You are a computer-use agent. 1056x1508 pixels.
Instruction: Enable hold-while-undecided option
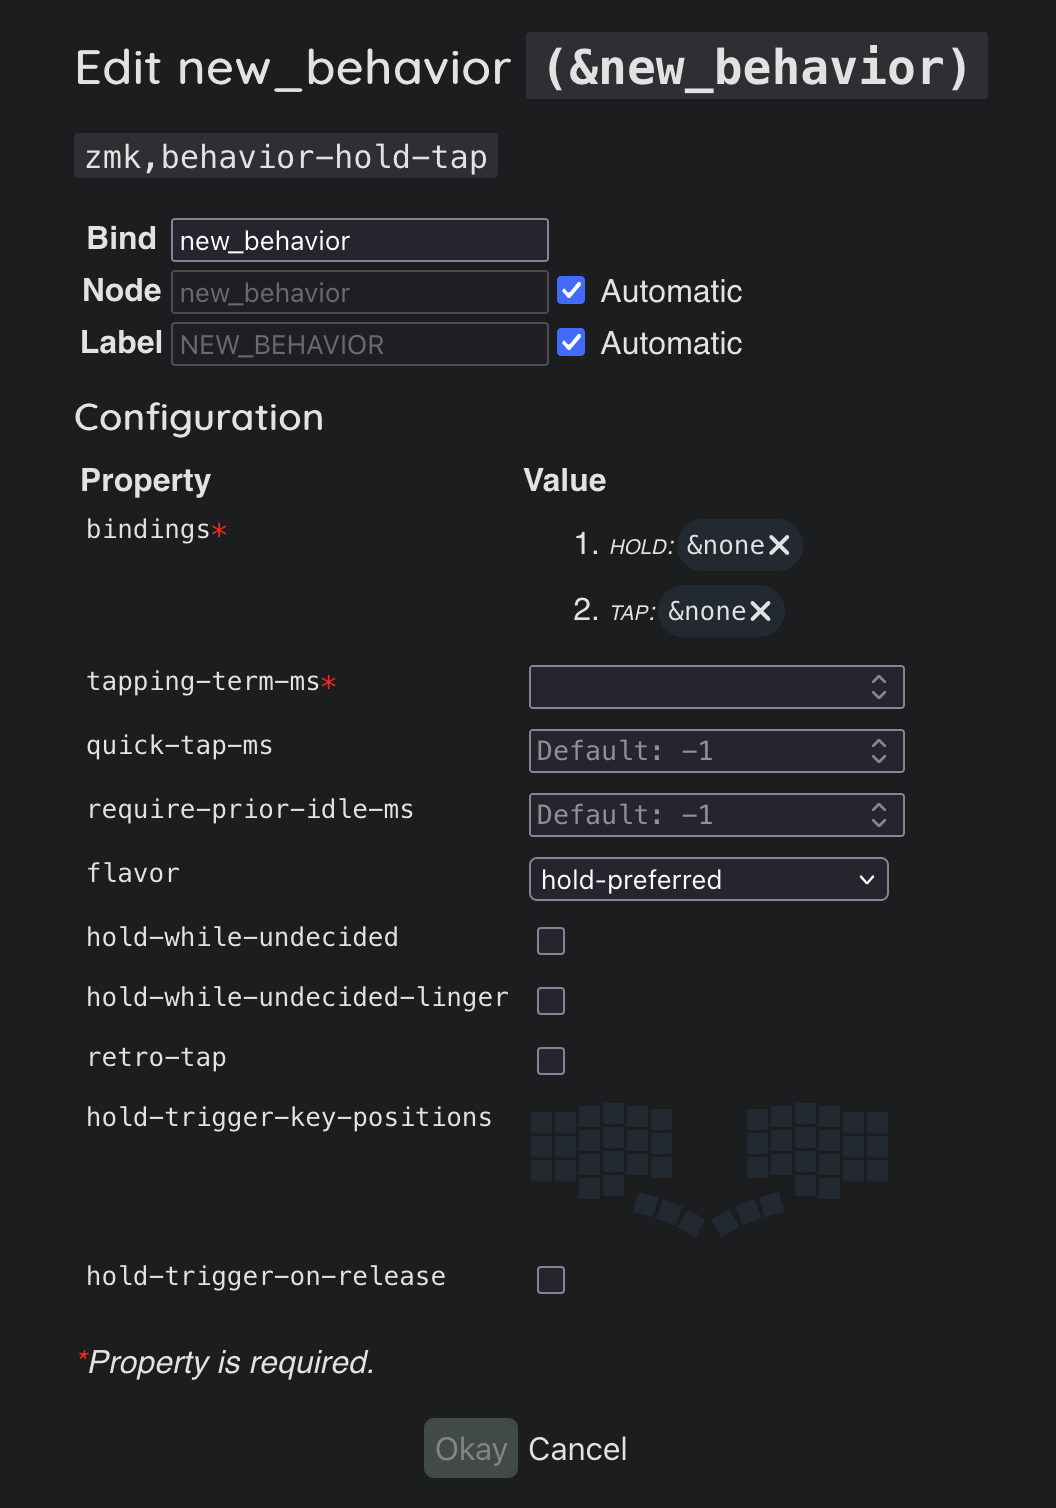(551, 941)
